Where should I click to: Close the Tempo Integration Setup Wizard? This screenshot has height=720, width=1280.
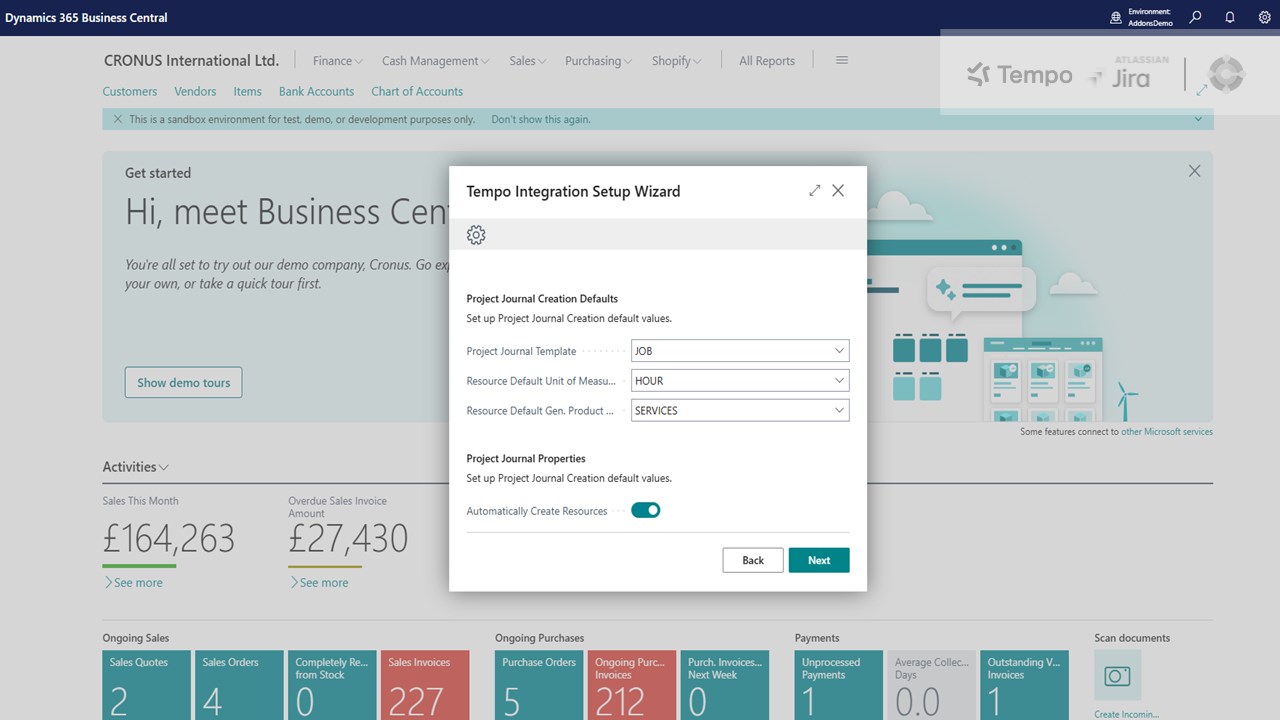point(838,190)
